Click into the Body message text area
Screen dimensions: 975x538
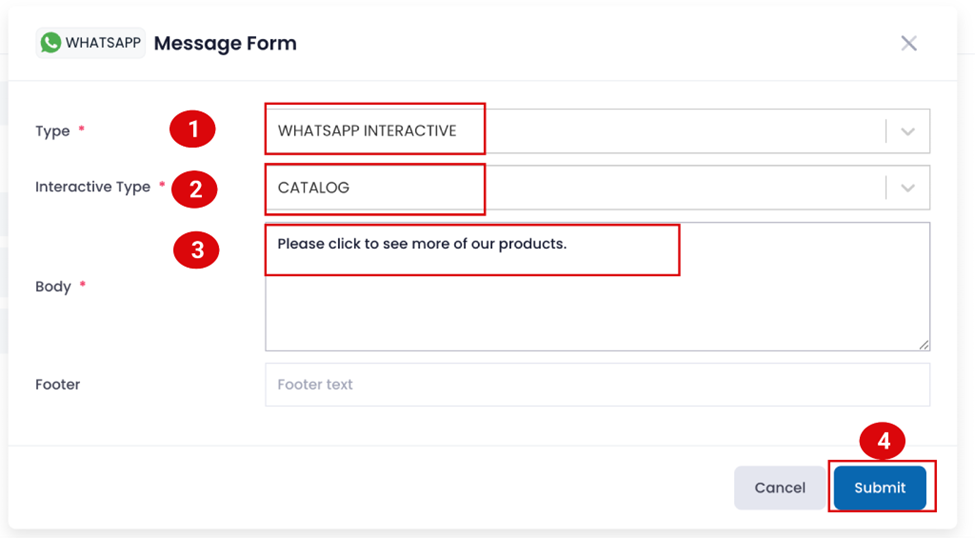click(596, 300)
